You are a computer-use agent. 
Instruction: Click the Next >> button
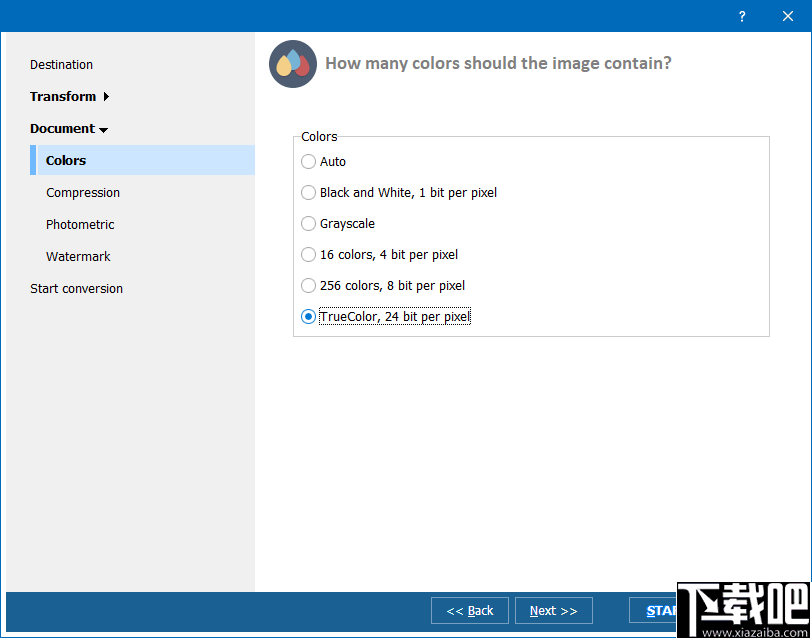point(554,611)
